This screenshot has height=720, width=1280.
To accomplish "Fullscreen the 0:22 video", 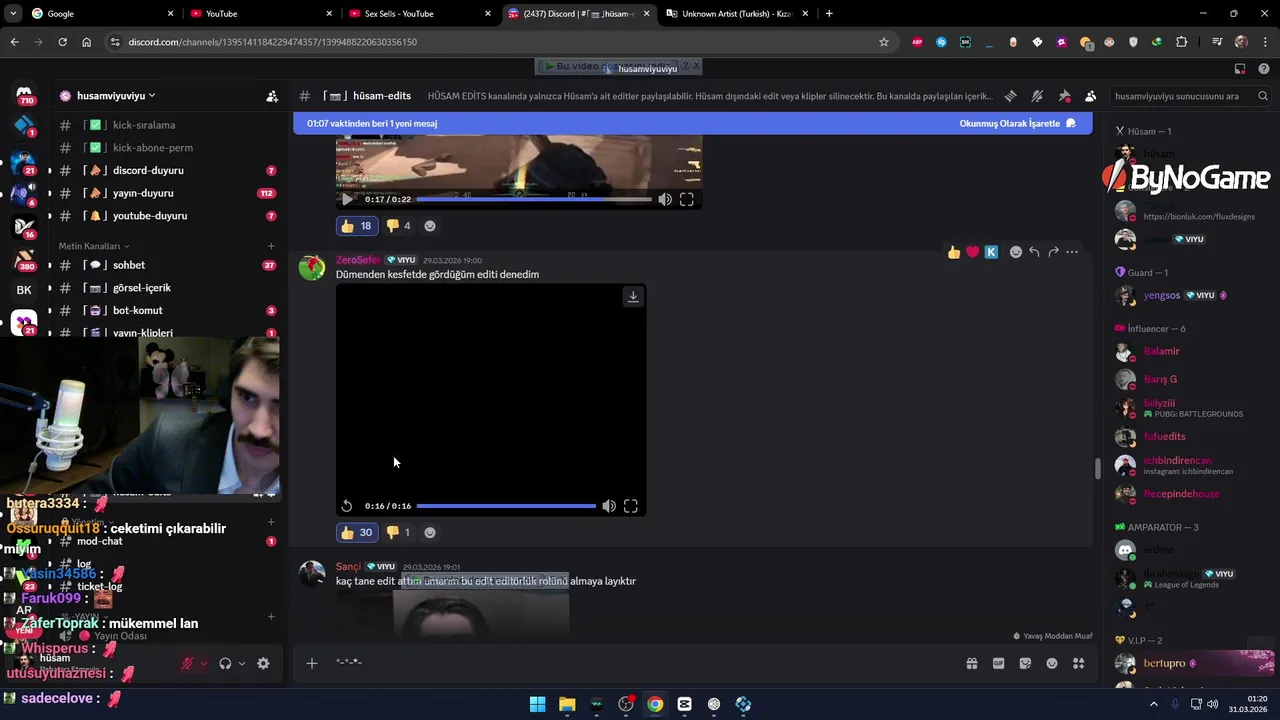I will tap(687, 199).
